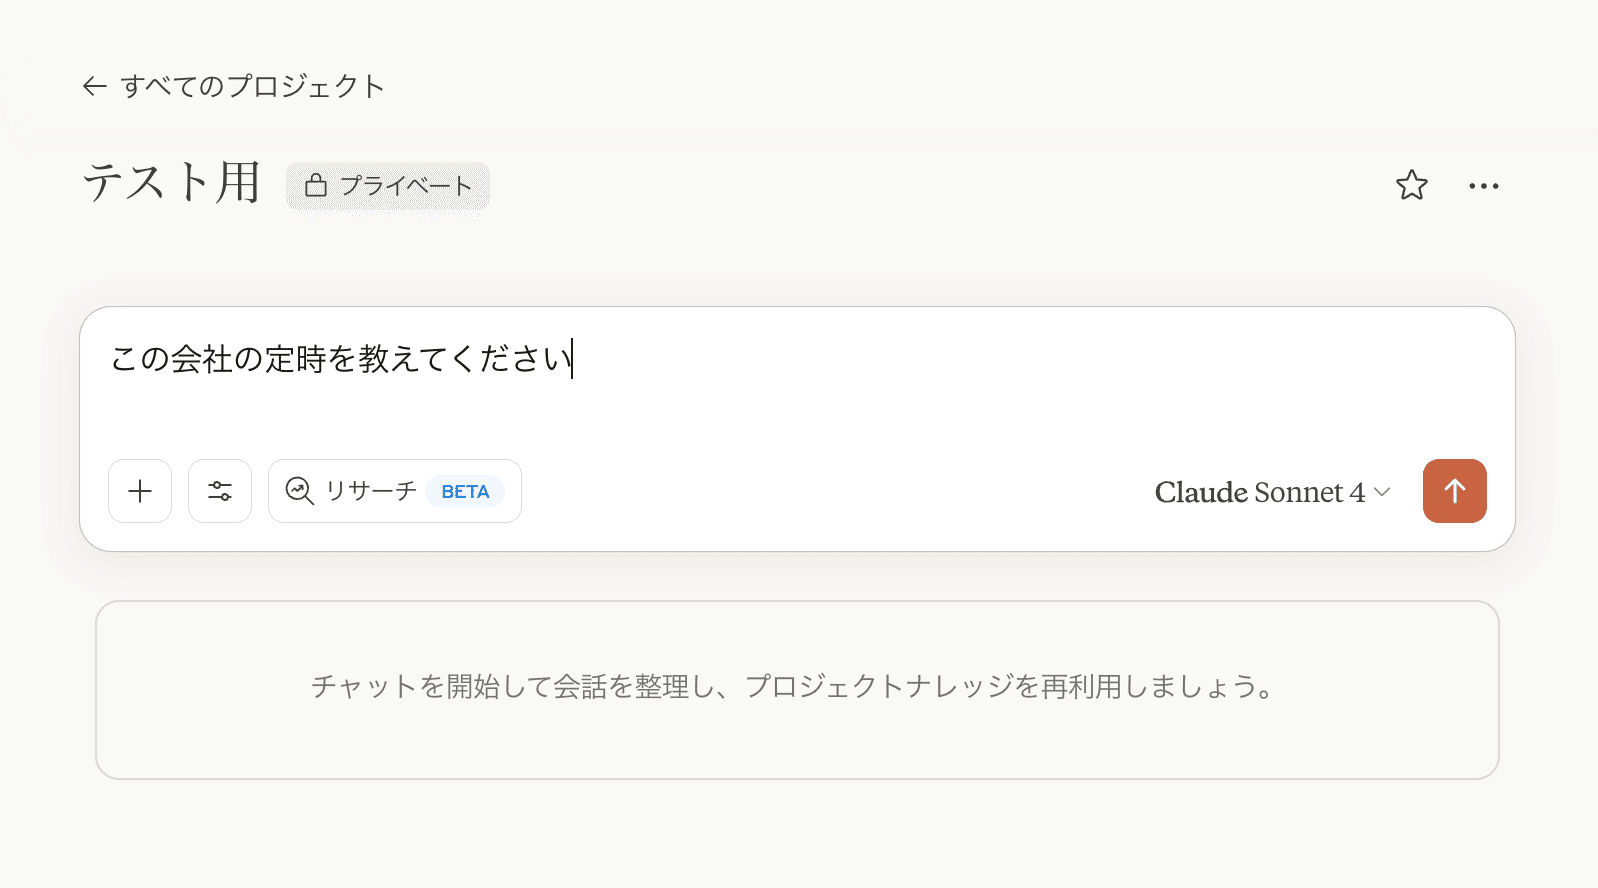
Task: Go to すべてのプロジェクト link
Action: pyautogui.click(x=252, y=86)
